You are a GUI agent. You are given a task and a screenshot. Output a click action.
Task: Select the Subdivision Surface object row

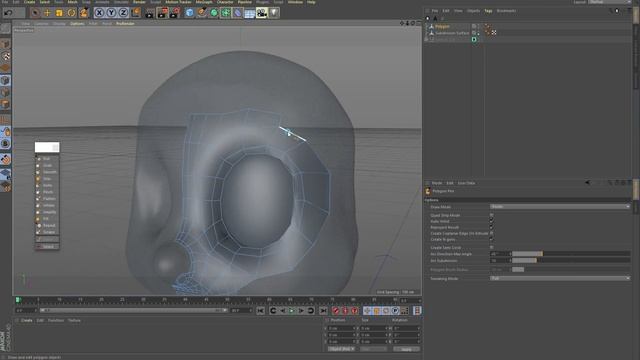451,33
